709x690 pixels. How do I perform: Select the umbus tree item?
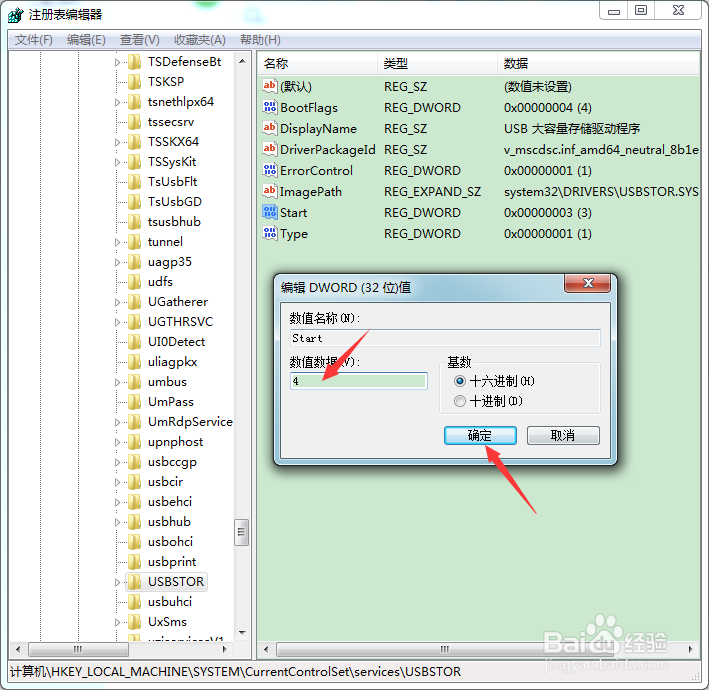tap(167, 382)
